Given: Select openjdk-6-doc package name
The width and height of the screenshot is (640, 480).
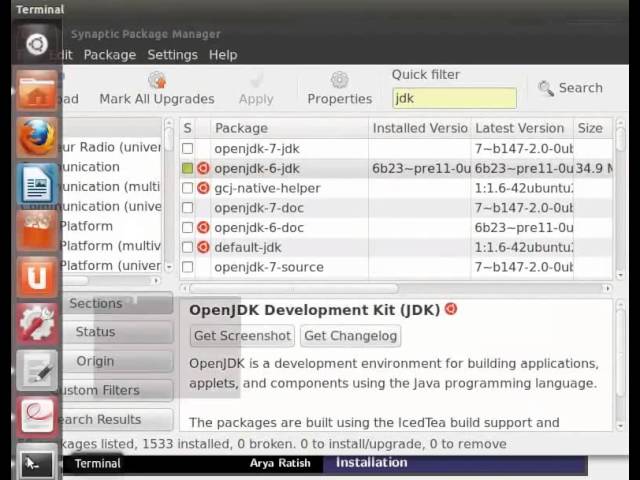Looking at the screenshot, I should coord(259,227).
